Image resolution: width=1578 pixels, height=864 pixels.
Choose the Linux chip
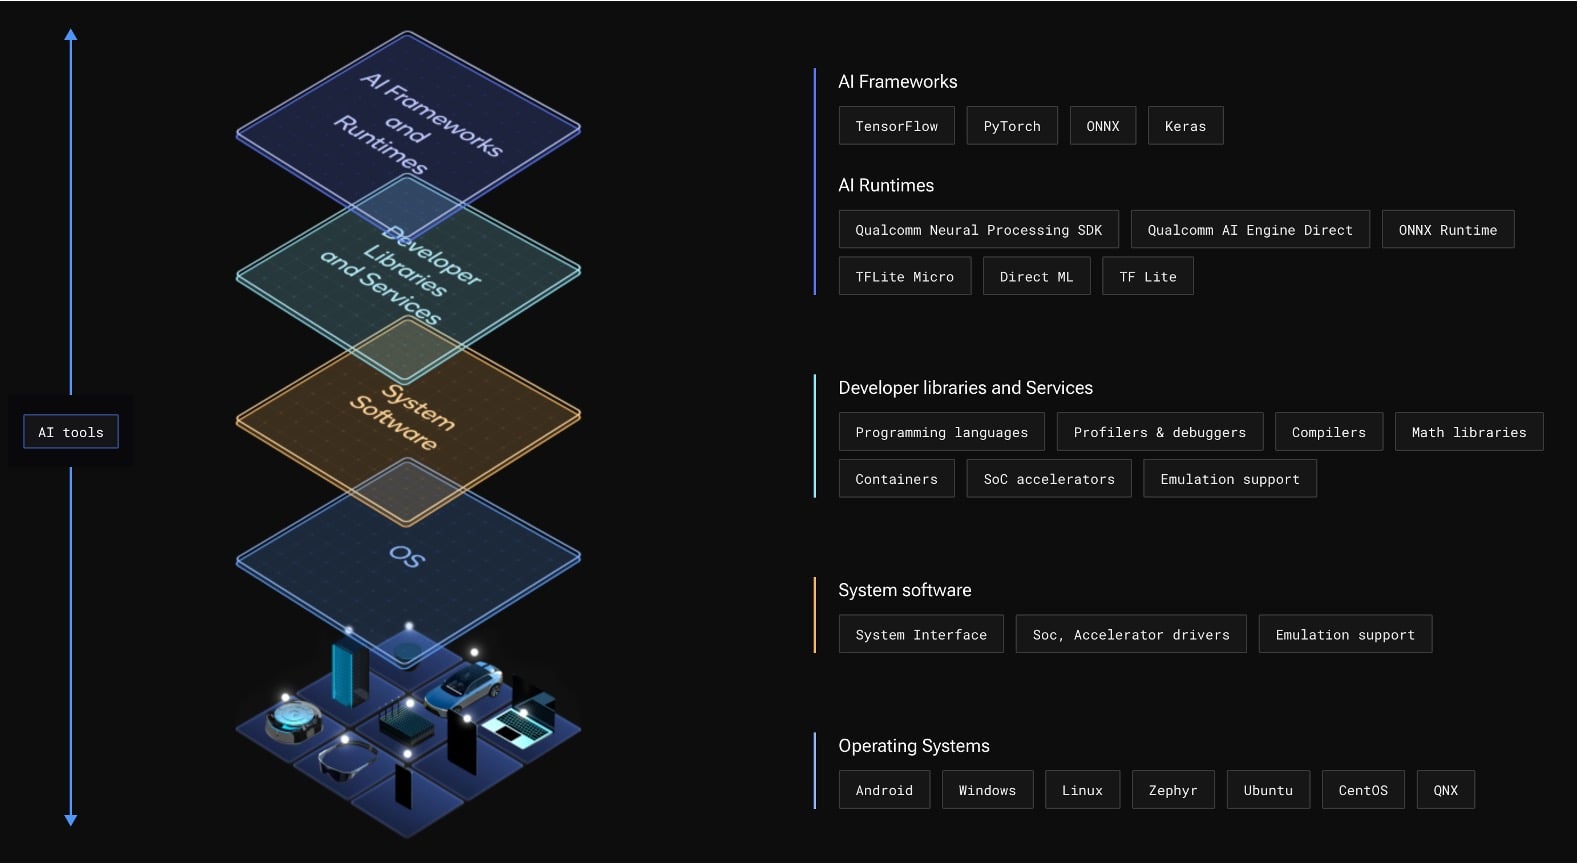pos(1082,790)
